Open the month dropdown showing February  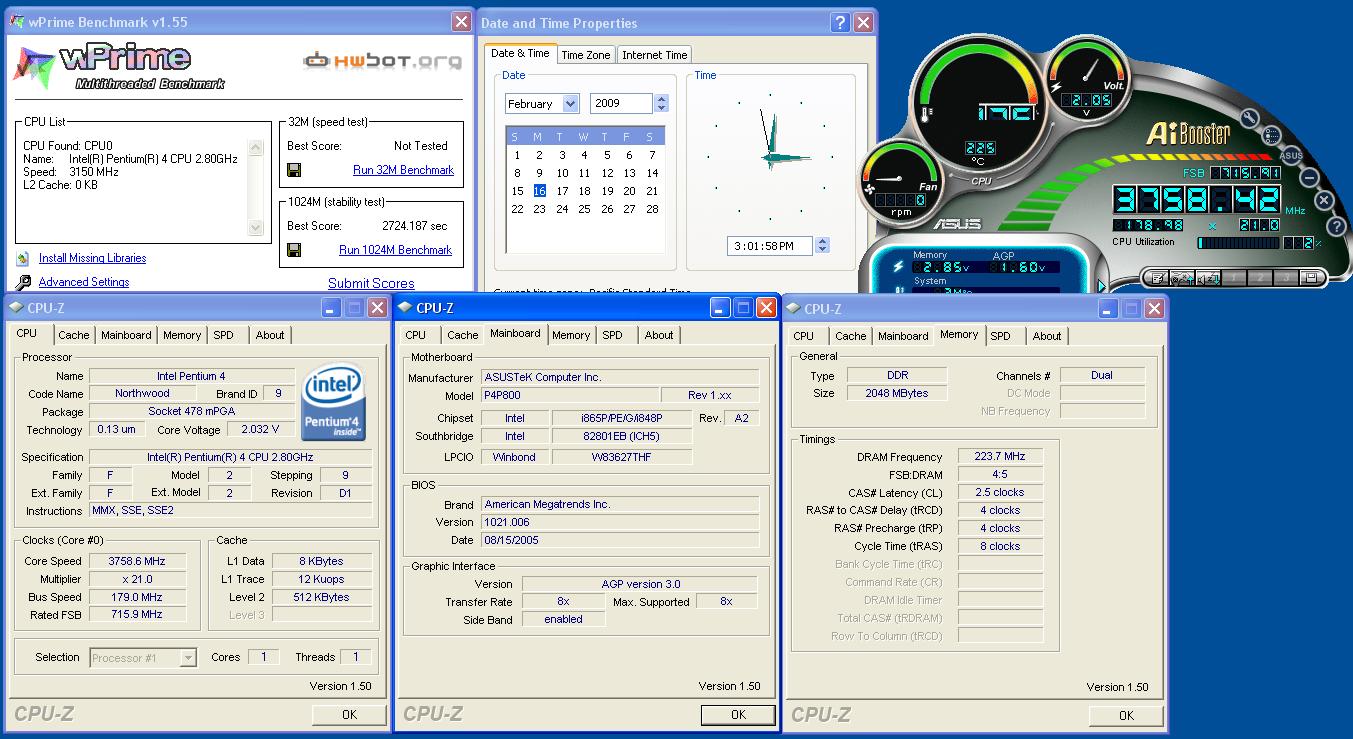(571, 104)
